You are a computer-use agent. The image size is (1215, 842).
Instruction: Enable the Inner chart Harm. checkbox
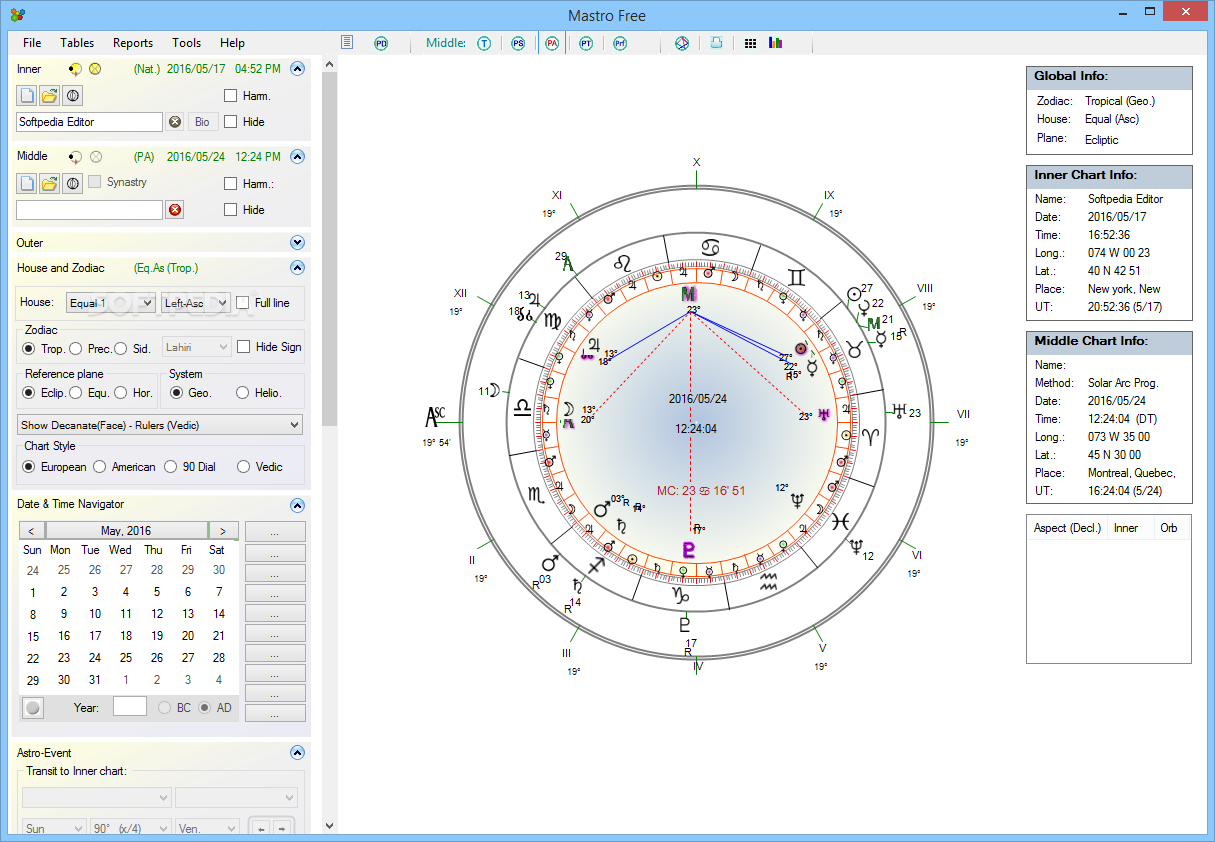(231, 96)
